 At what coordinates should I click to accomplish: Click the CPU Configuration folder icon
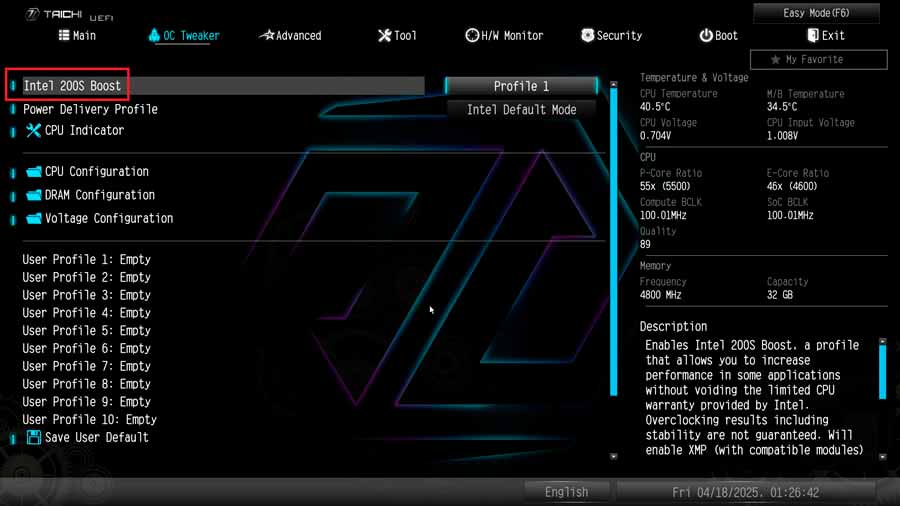pos(34,172)
